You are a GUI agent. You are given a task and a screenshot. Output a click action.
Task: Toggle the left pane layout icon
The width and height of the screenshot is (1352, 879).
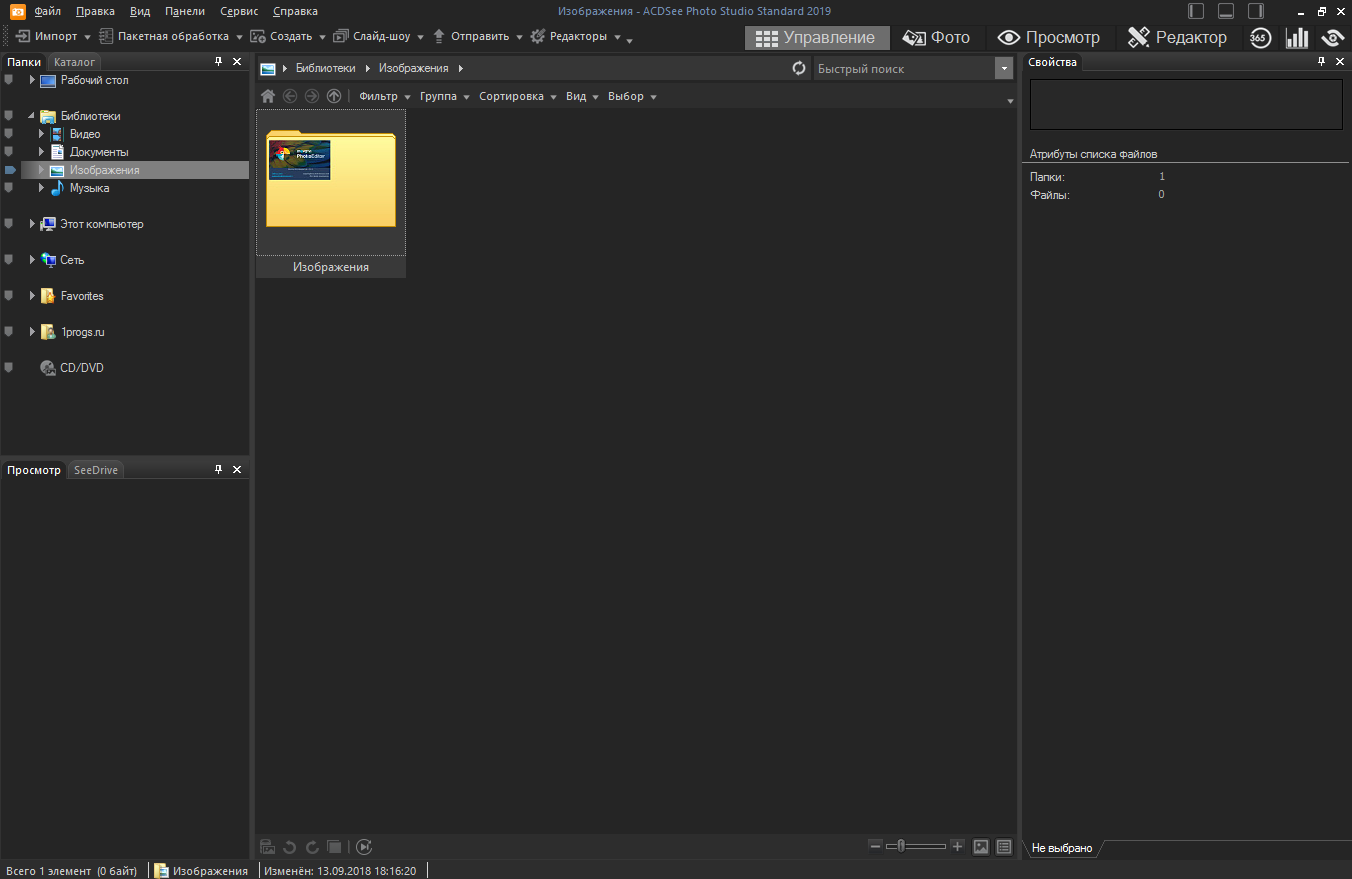1196,11
